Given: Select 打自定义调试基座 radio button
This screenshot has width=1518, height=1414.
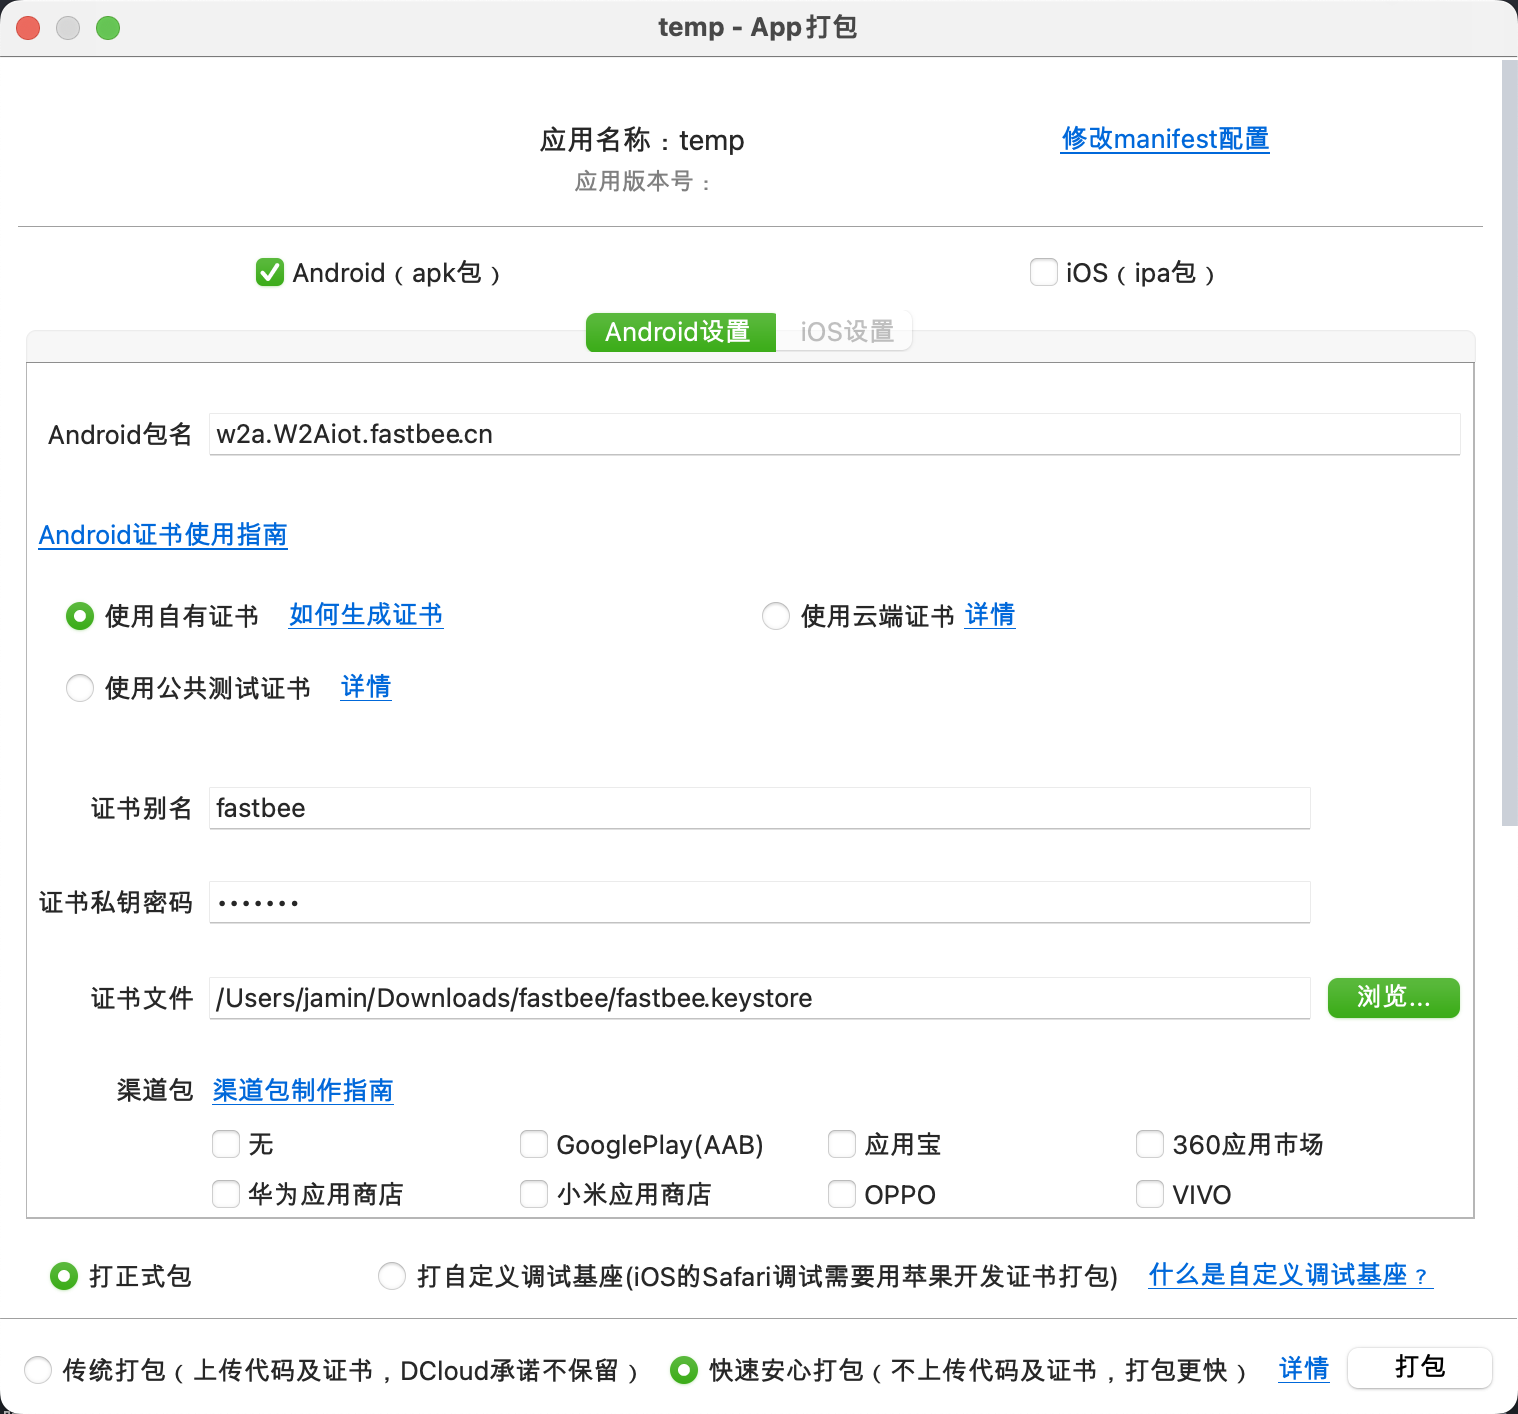Looking at the screenshot, I should click(392, 1276).
